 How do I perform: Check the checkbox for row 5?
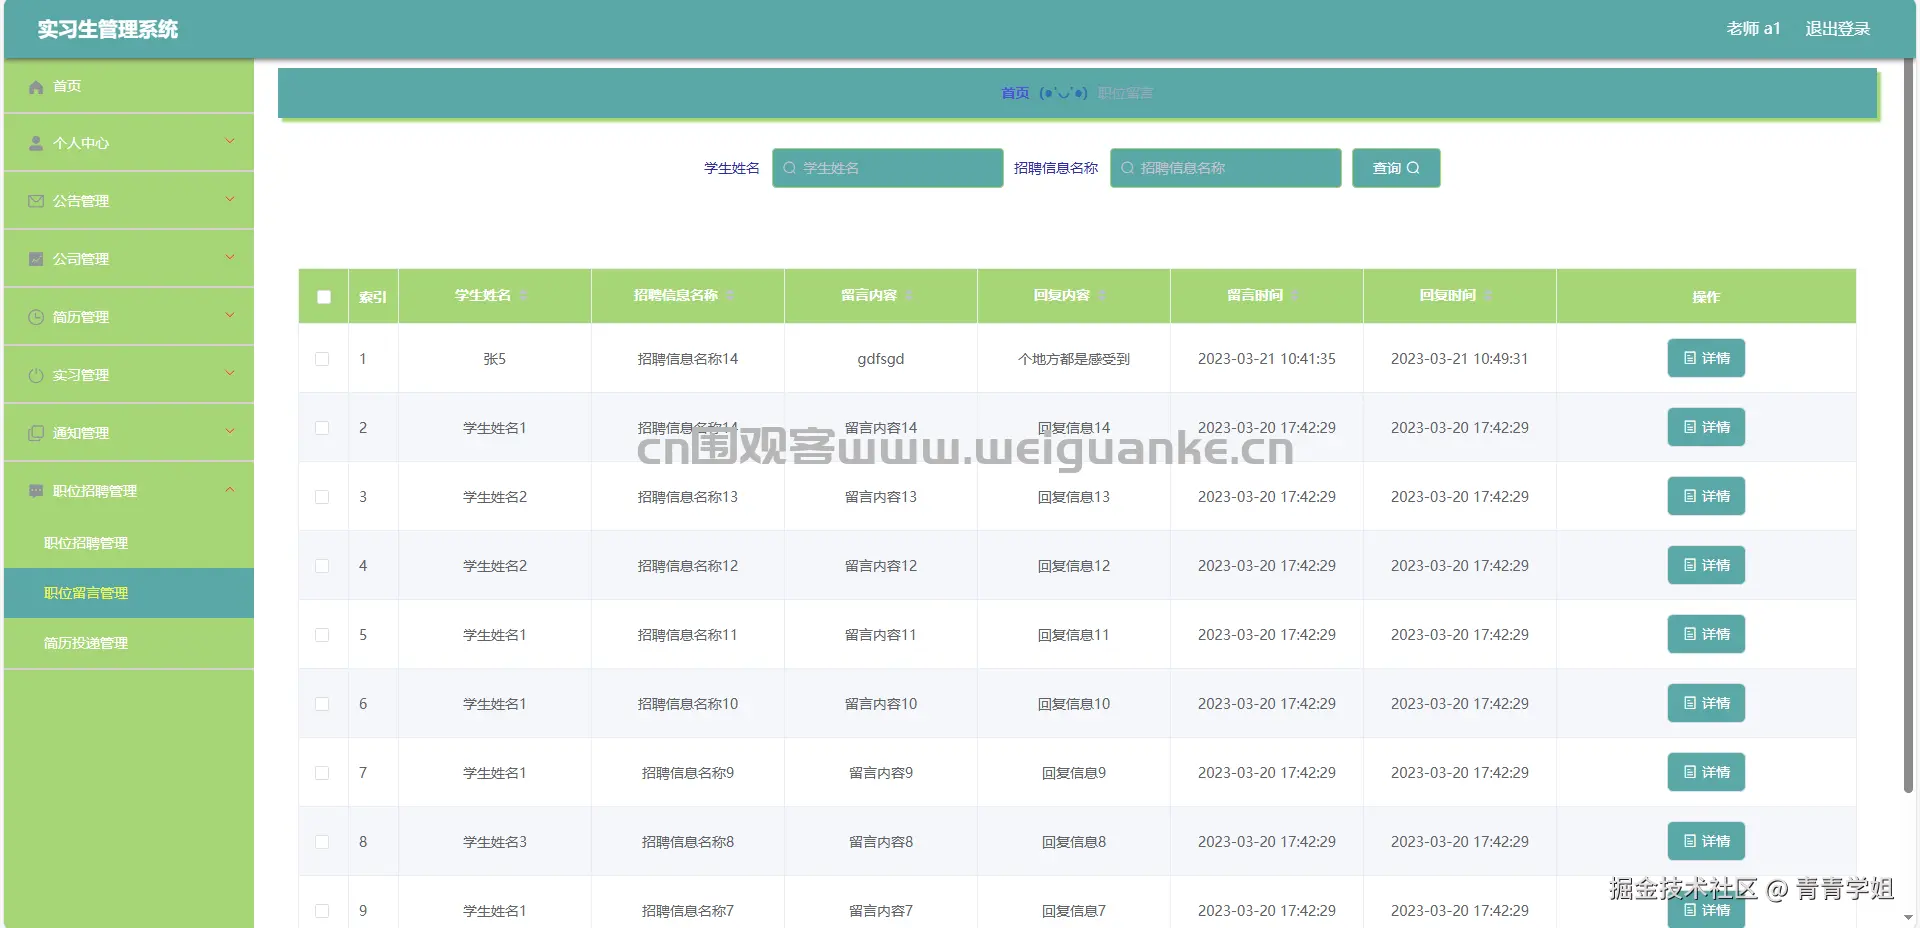pos(322,635)
